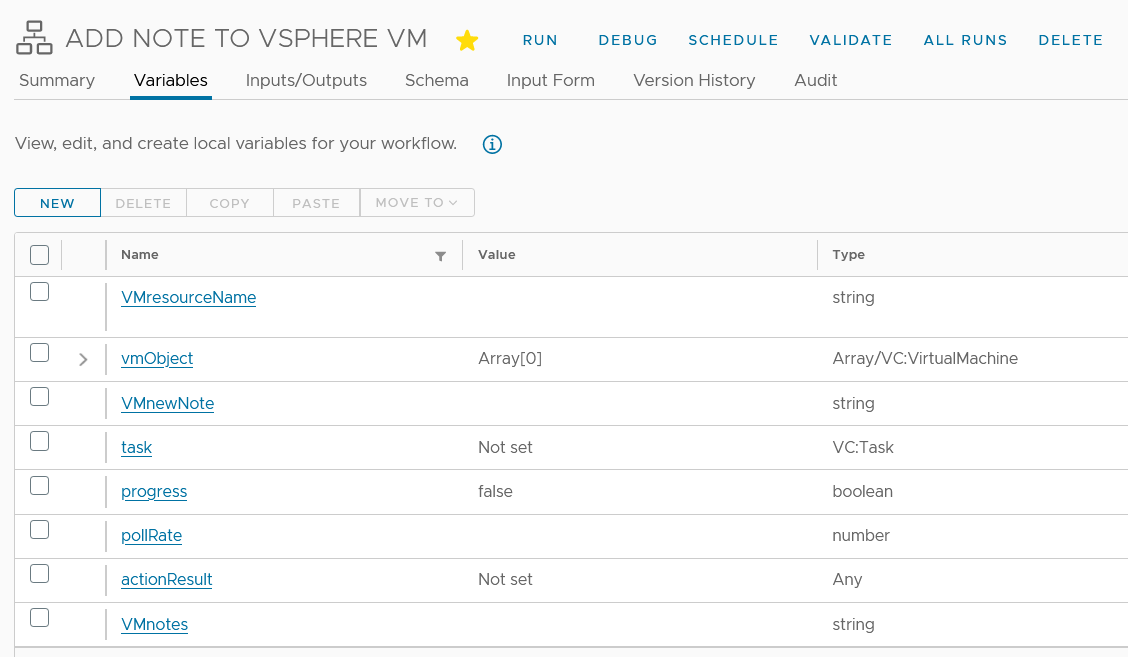Select the Array[0] value cell

click(510, 358)
